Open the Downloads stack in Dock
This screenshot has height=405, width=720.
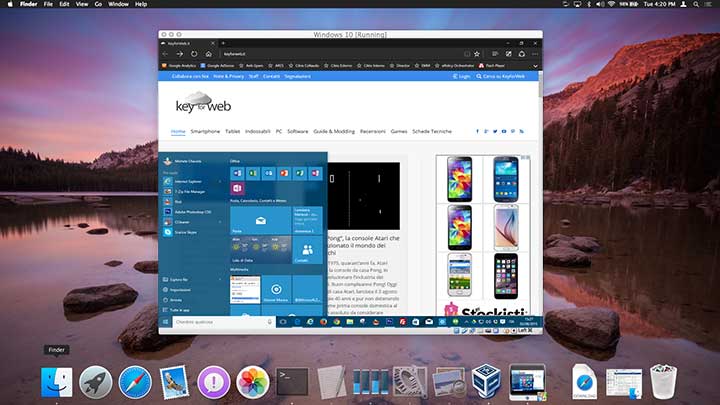585,381
